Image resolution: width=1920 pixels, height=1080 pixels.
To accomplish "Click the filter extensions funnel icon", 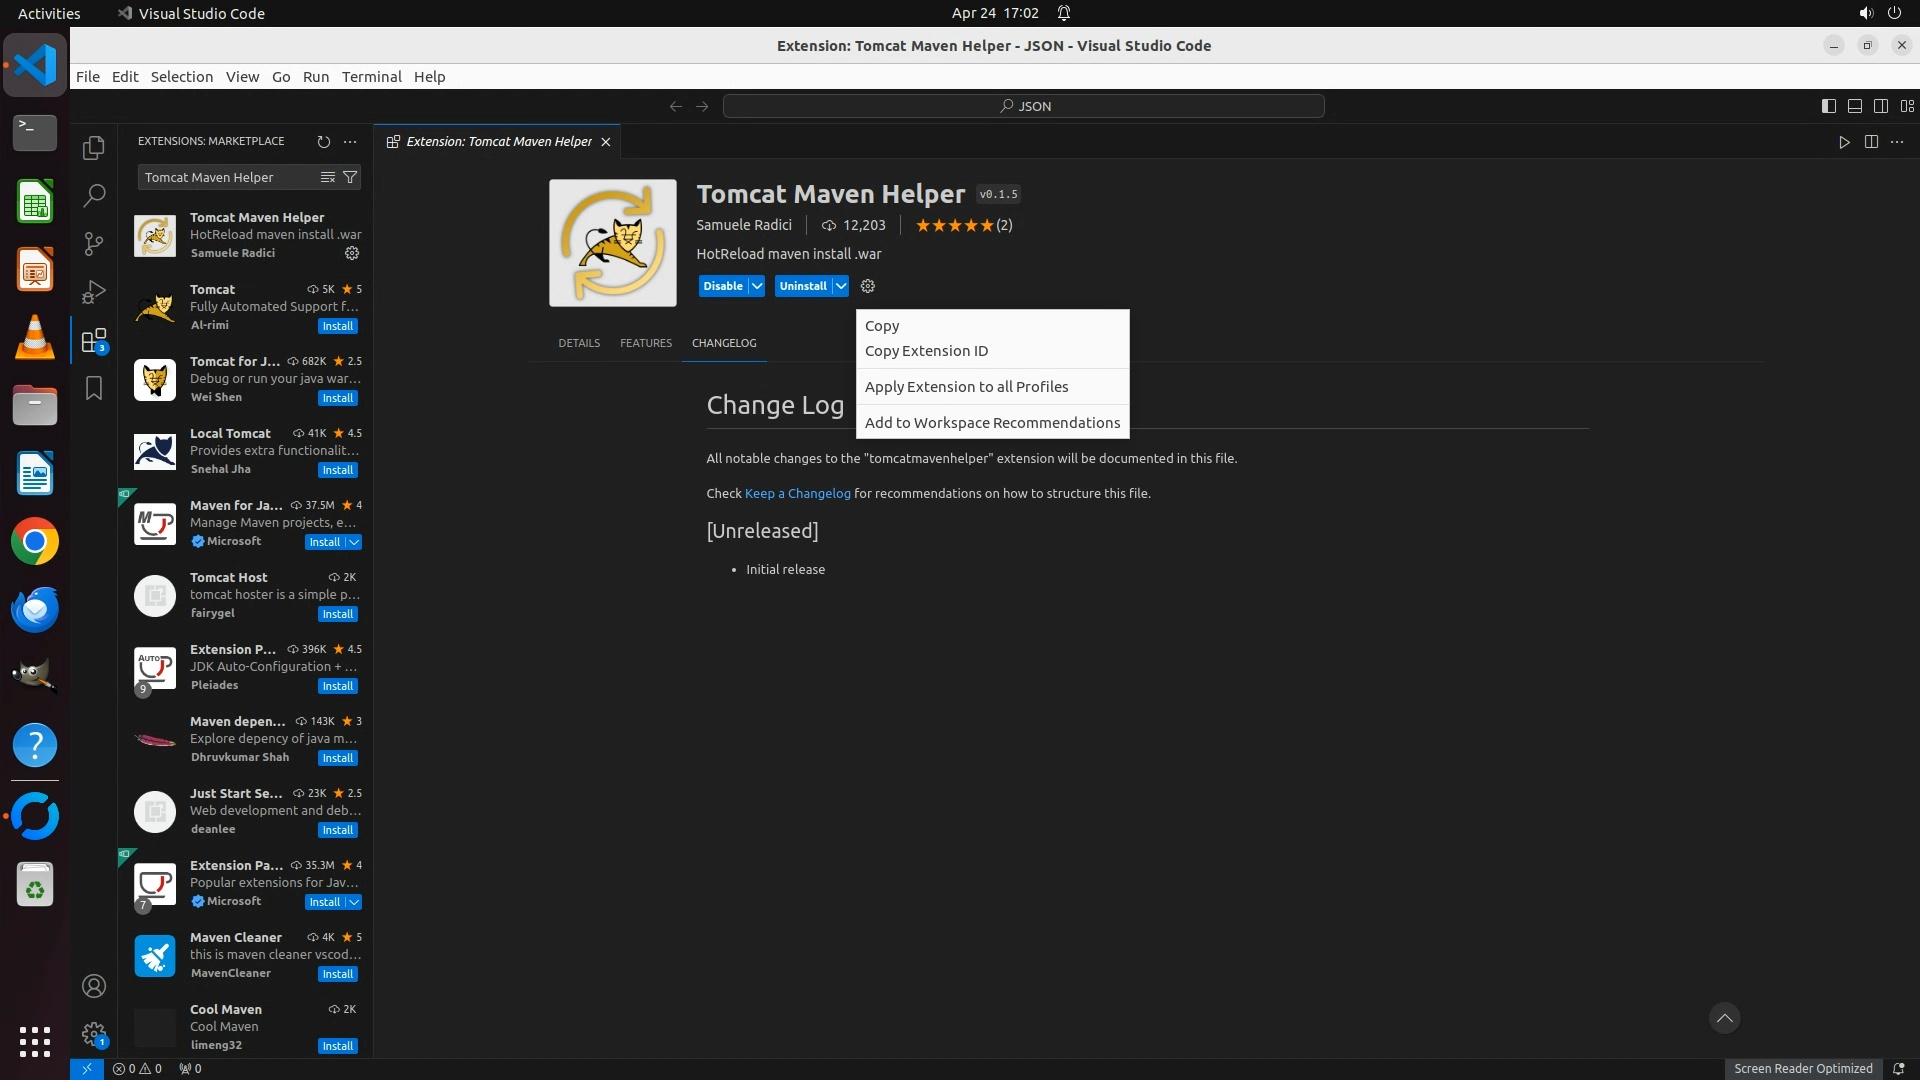I will [x=350, y=177].
